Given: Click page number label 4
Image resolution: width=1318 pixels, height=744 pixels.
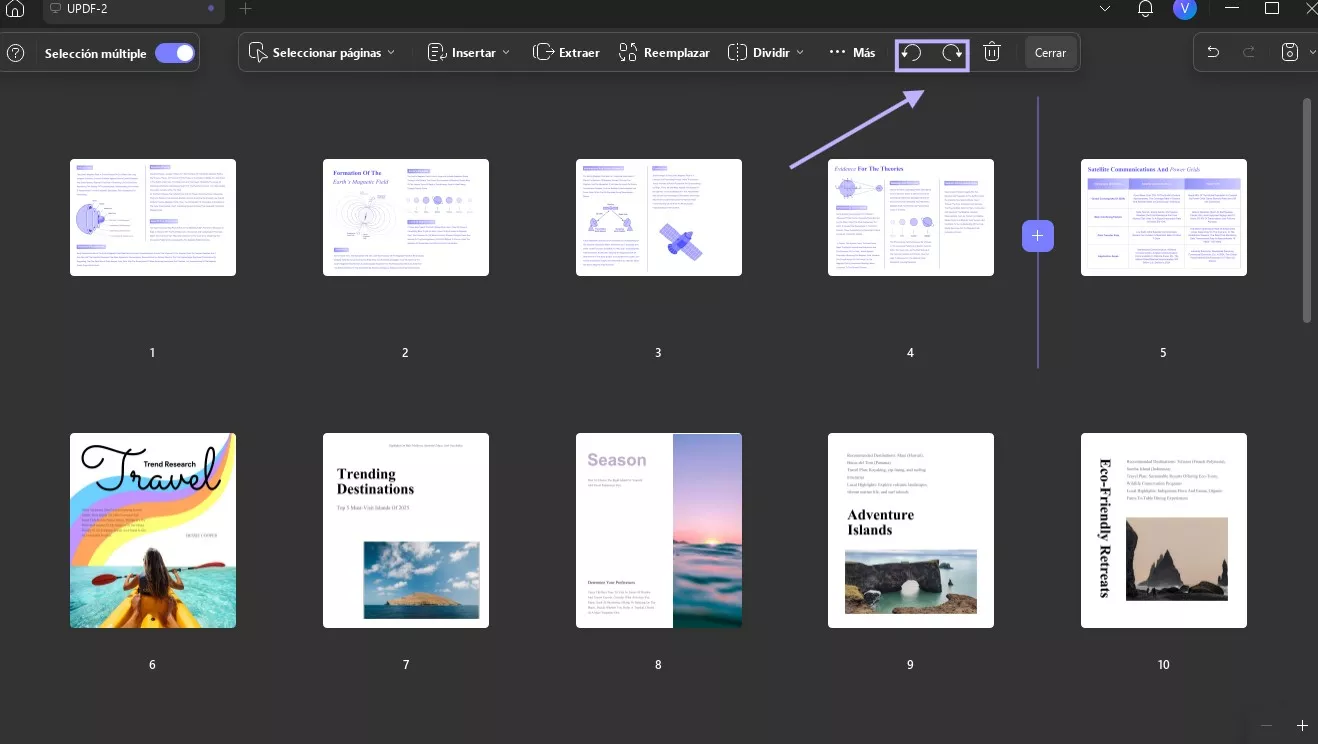Looking at the screenshot, I should point(910,353).
